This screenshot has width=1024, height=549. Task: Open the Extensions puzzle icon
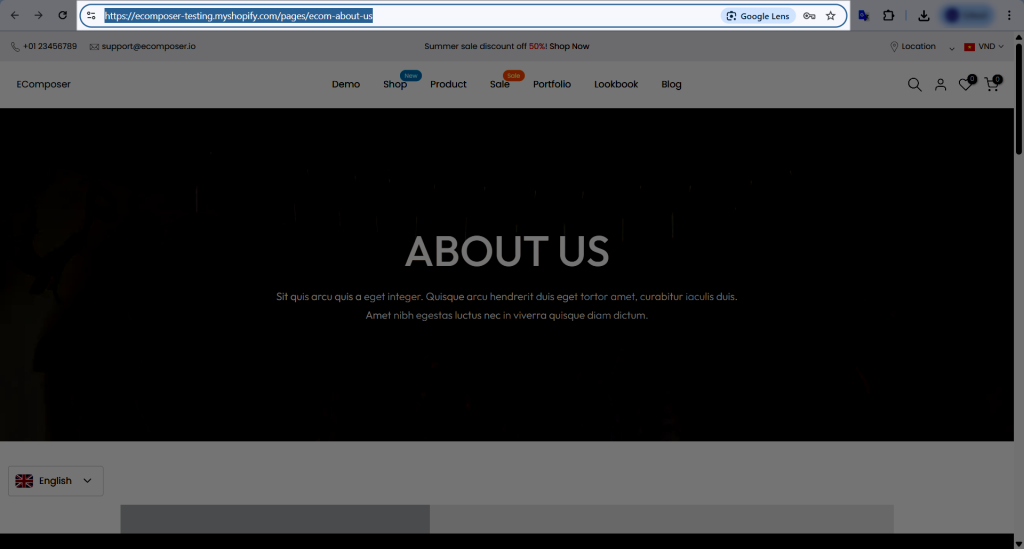[x=888, y=15]
